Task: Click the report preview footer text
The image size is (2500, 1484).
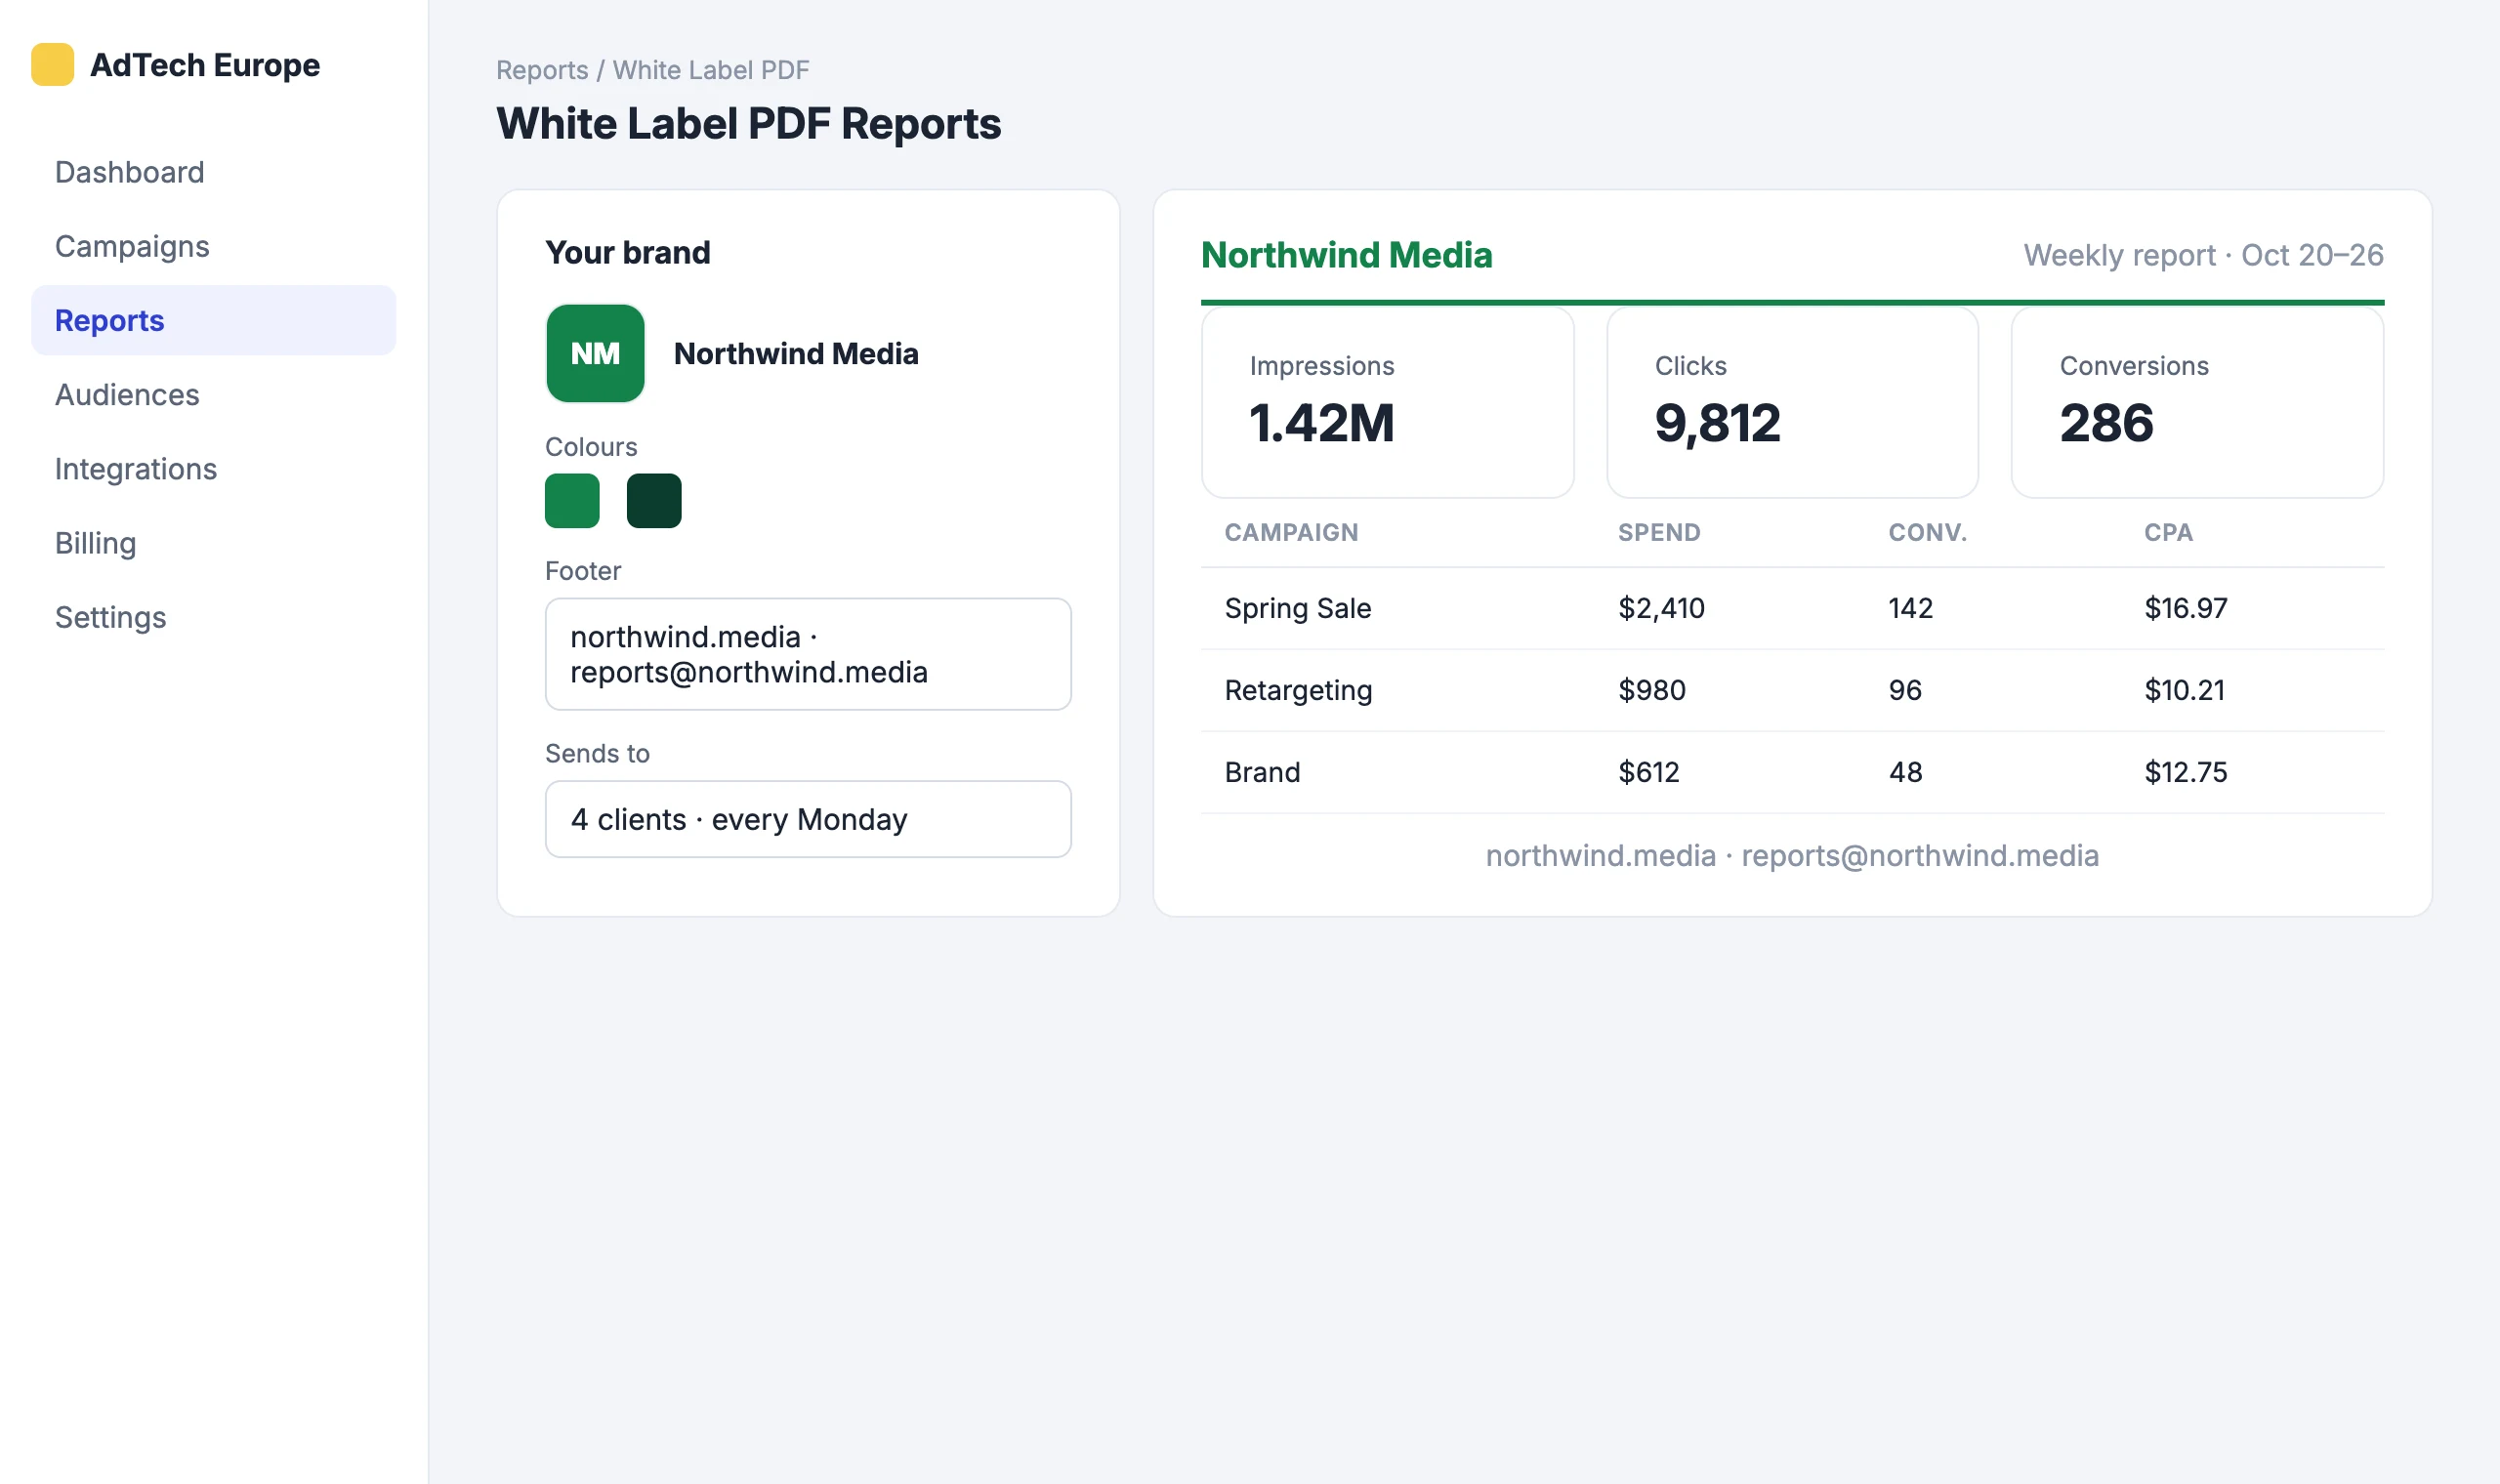Action: pos(1792,856)
